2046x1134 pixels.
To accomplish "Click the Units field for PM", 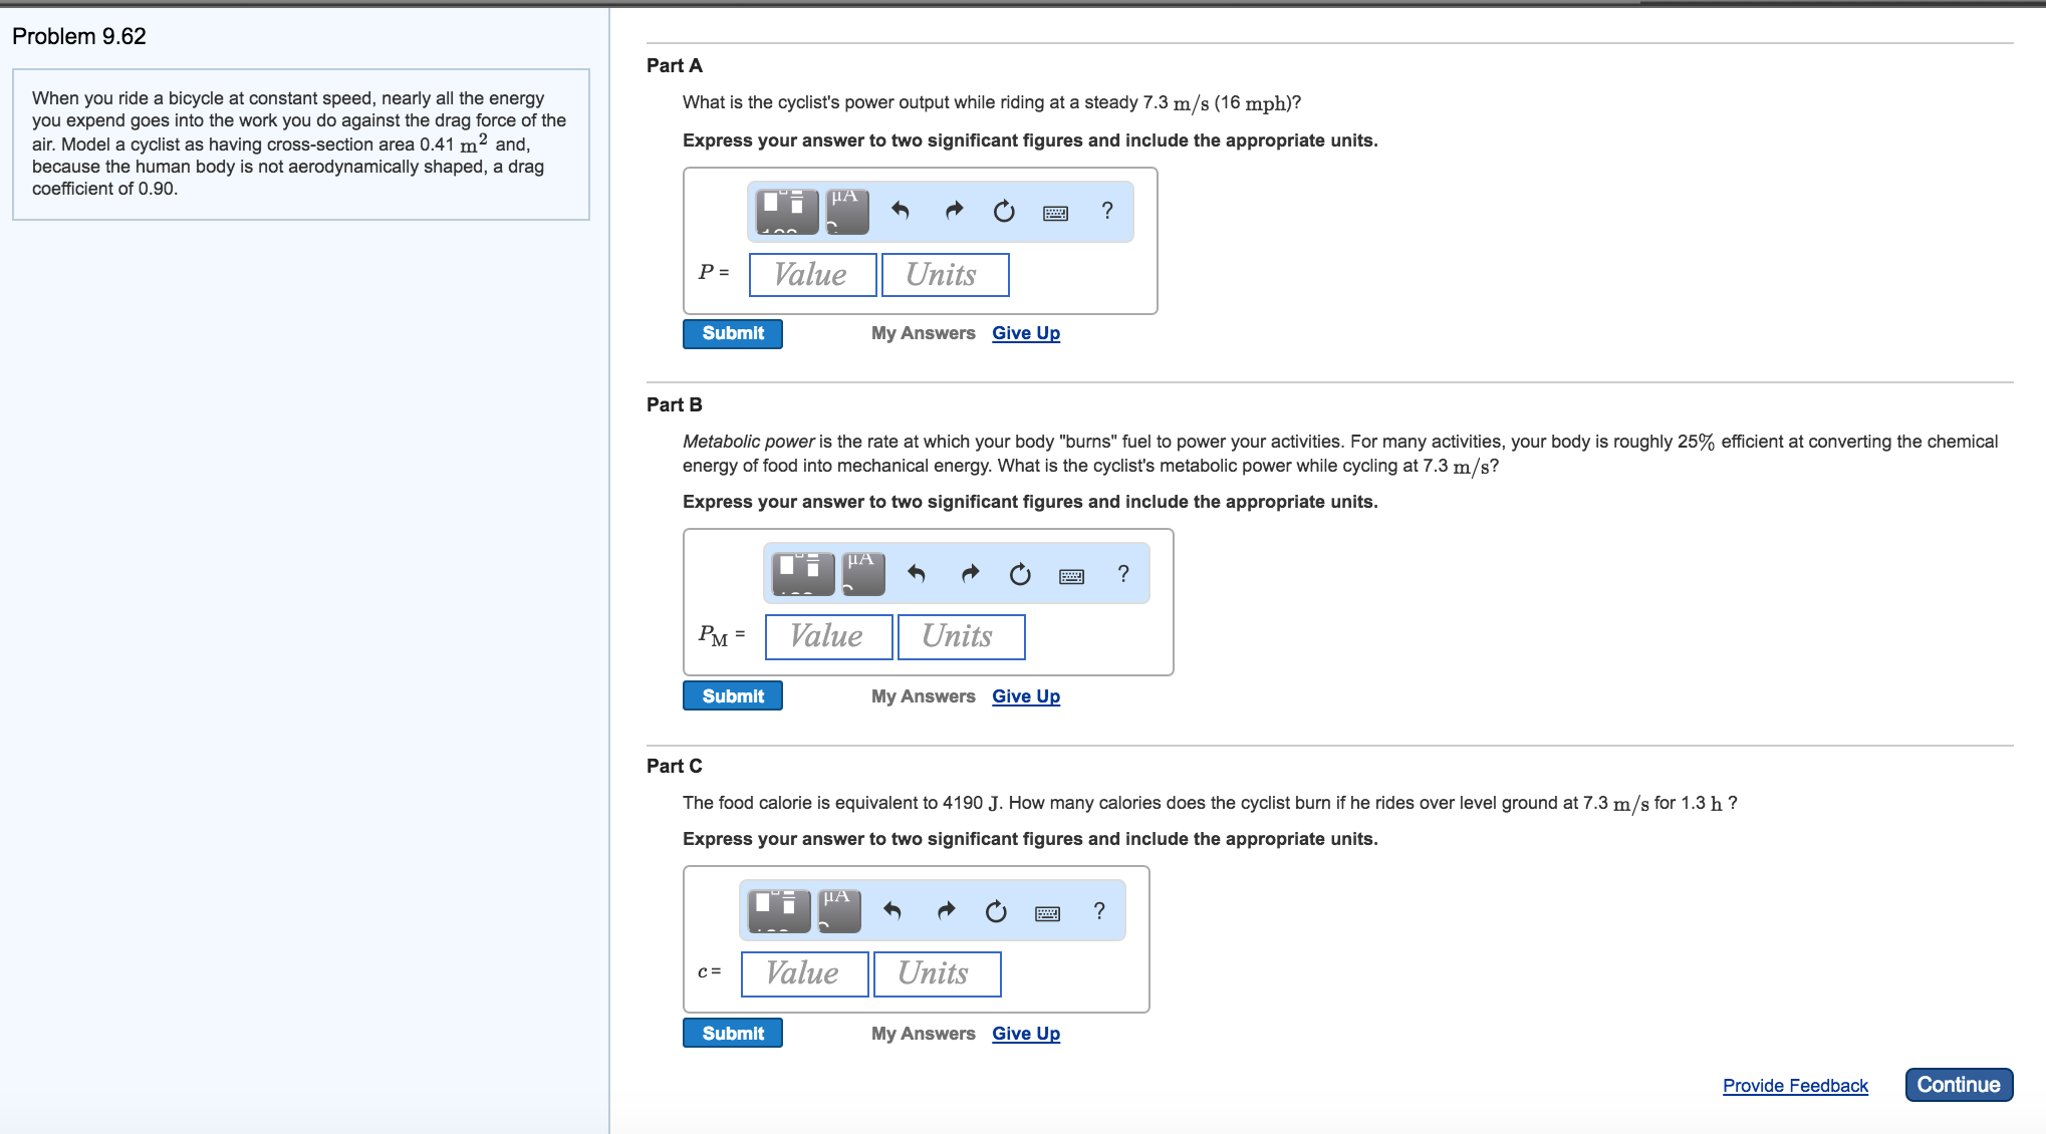I will click(x=961, y=637).
